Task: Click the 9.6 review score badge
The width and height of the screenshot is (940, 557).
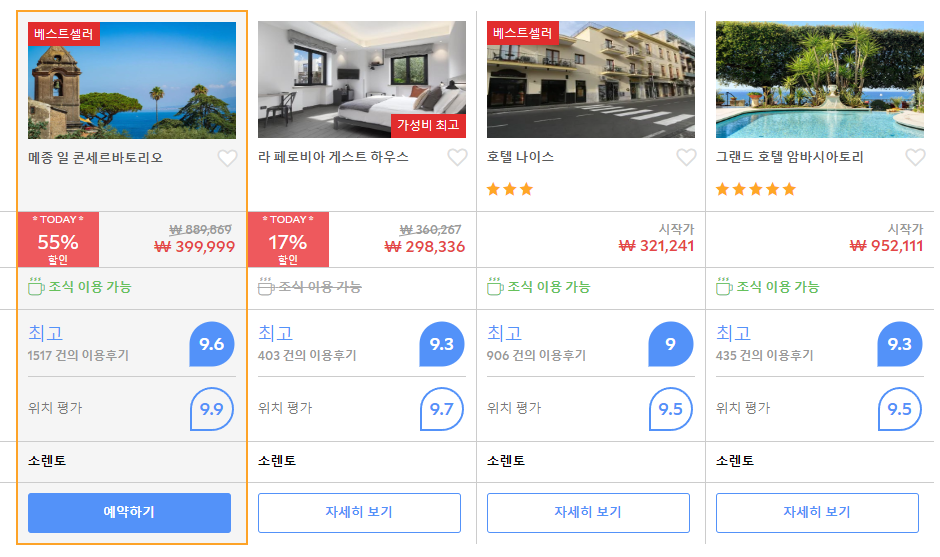Action: (212, 344)
